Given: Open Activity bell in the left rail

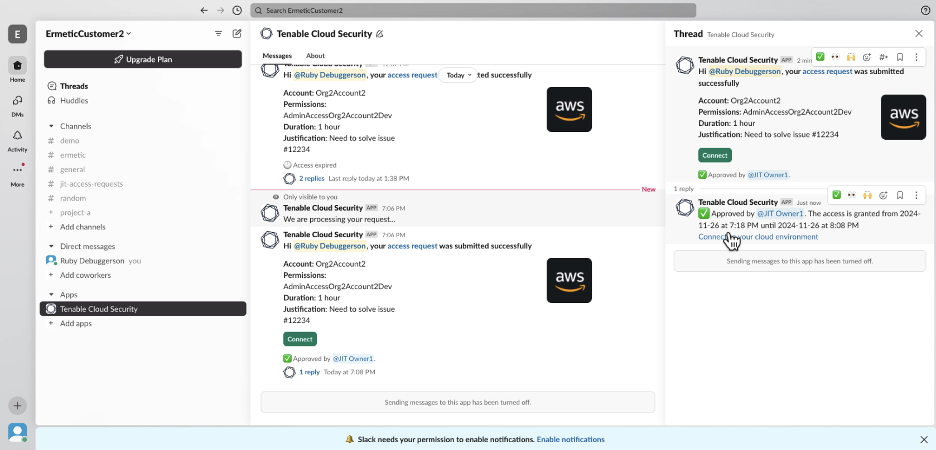Looking at the screenshot, I should pyautogui.click(x=17, y=140).
